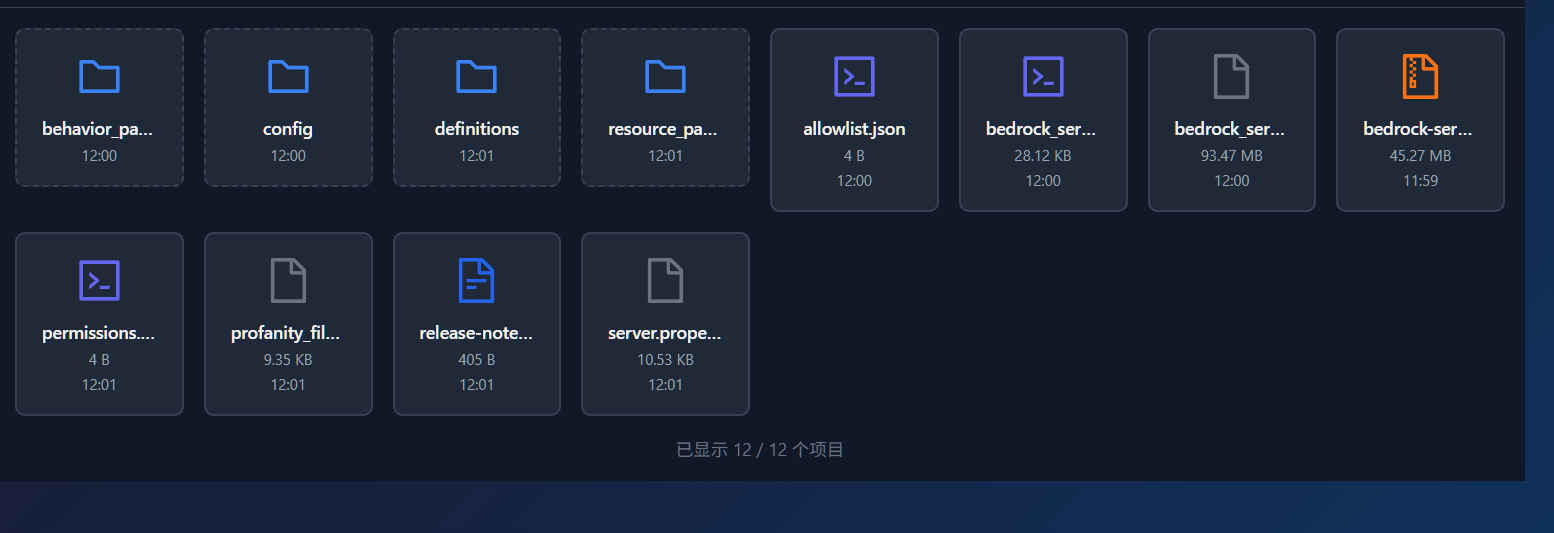Click the "config" folder name label
The image size is (1554, 533).
[288, 129]
